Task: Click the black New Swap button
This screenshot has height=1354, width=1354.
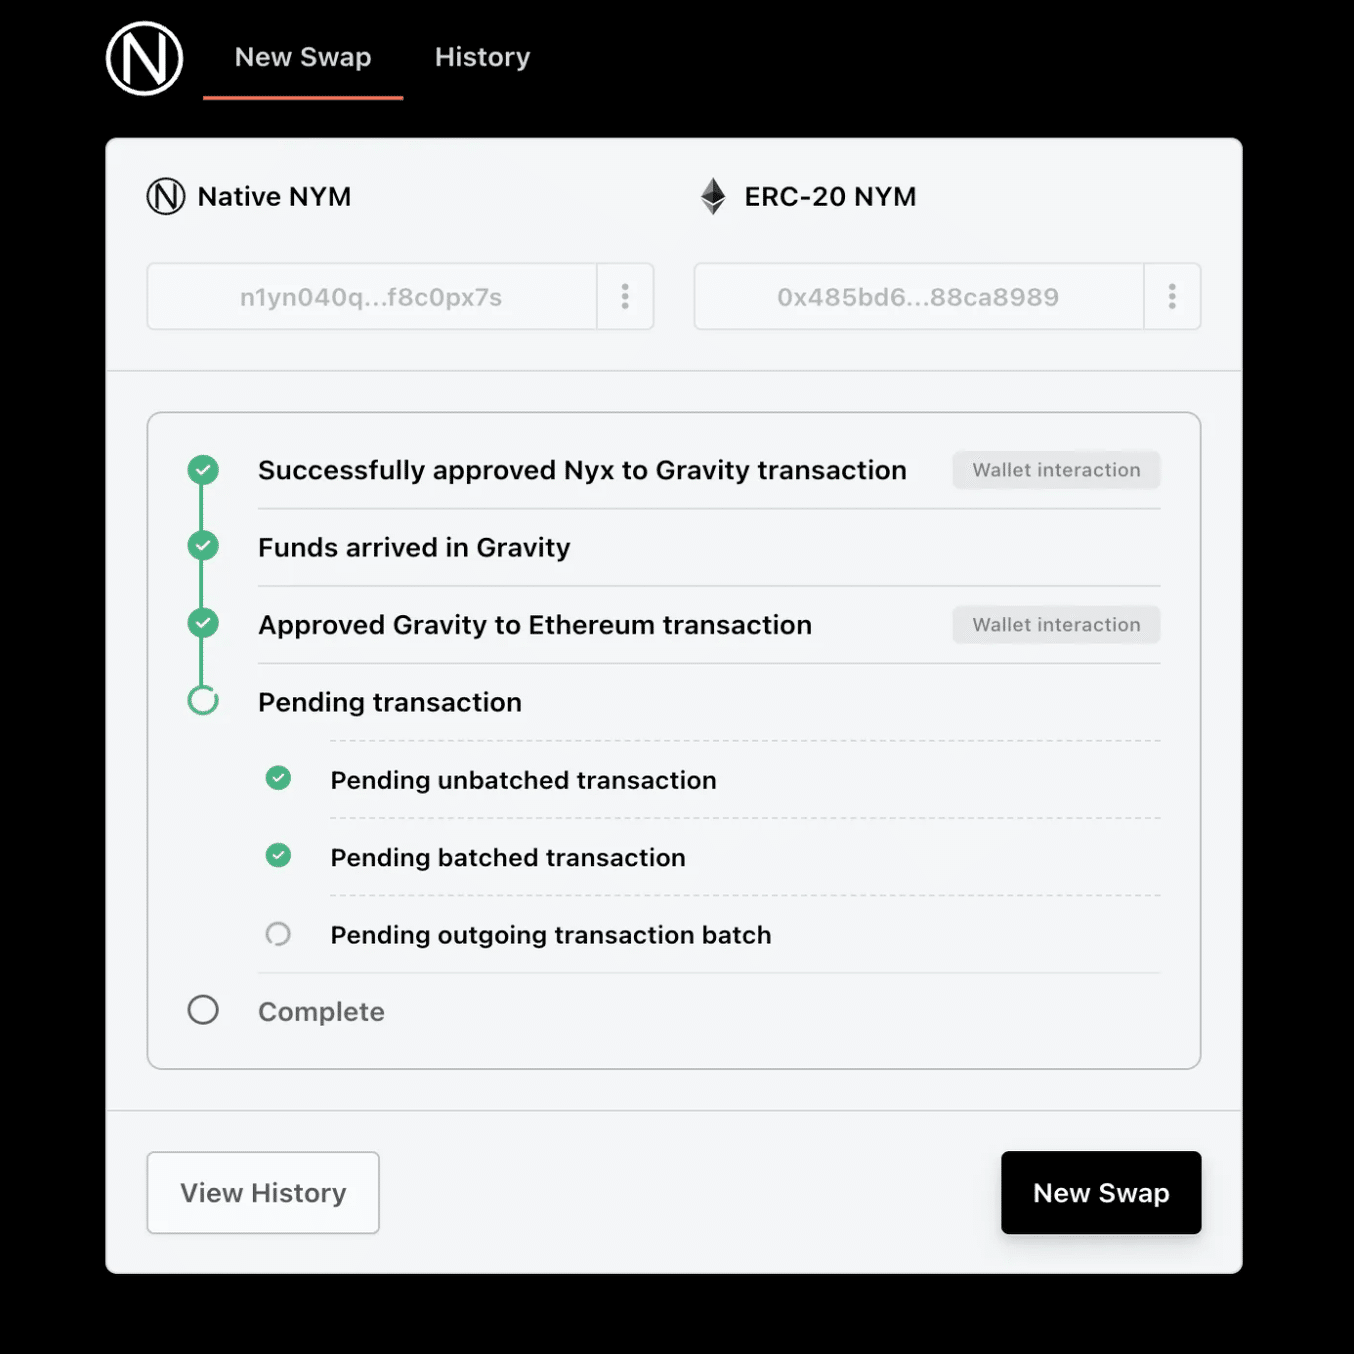Action: [x=1100, y=1192]
